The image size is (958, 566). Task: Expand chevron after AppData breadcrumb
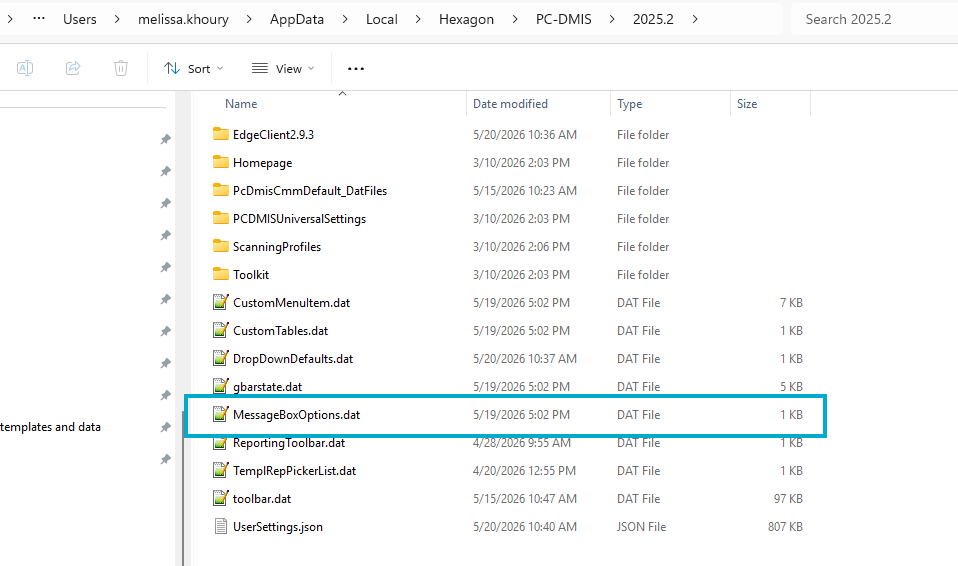tap(345, 19)
